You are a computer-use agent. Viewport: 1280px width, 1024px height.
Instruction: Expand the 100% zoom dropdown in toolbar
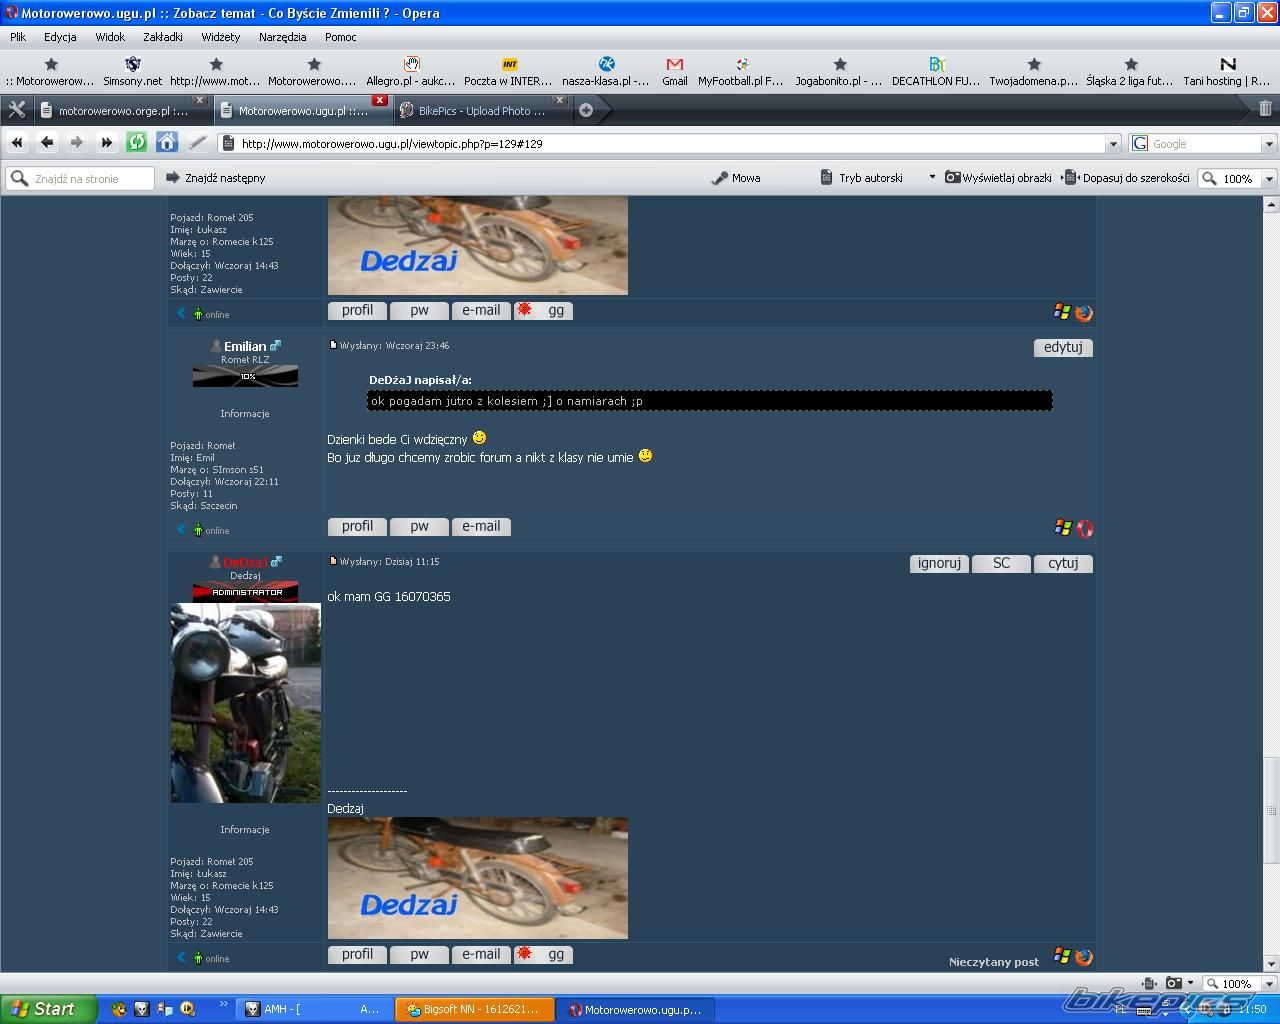pos(1269,179)
